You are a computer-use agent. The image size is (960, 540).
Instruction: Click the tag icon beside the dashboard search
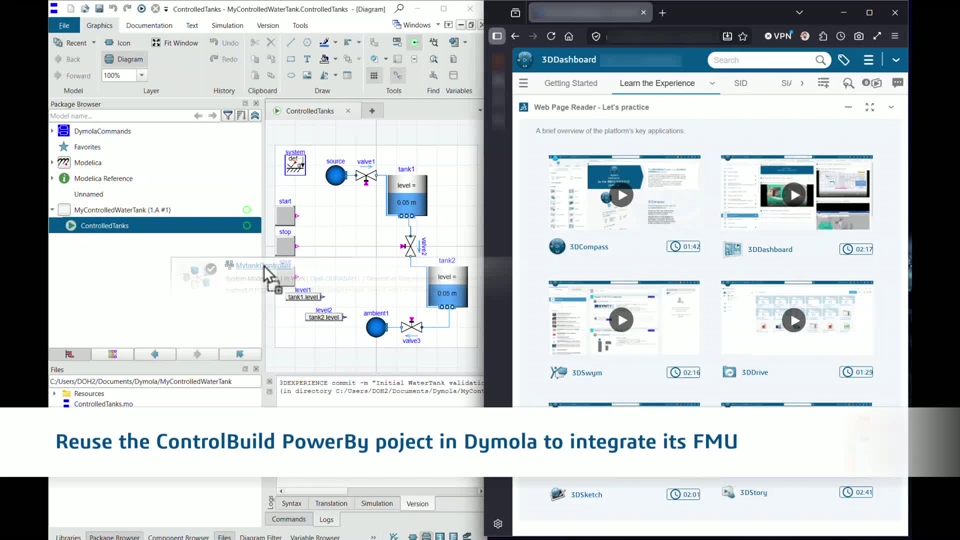click(844, 60)
